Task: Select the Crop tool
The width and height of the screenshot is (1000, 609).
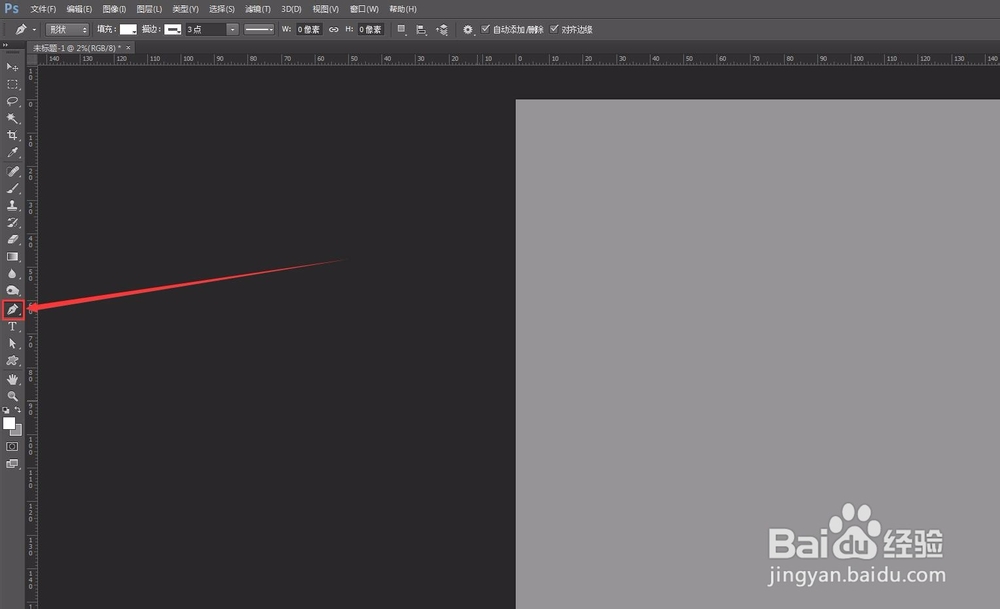Action: [12, 135]
